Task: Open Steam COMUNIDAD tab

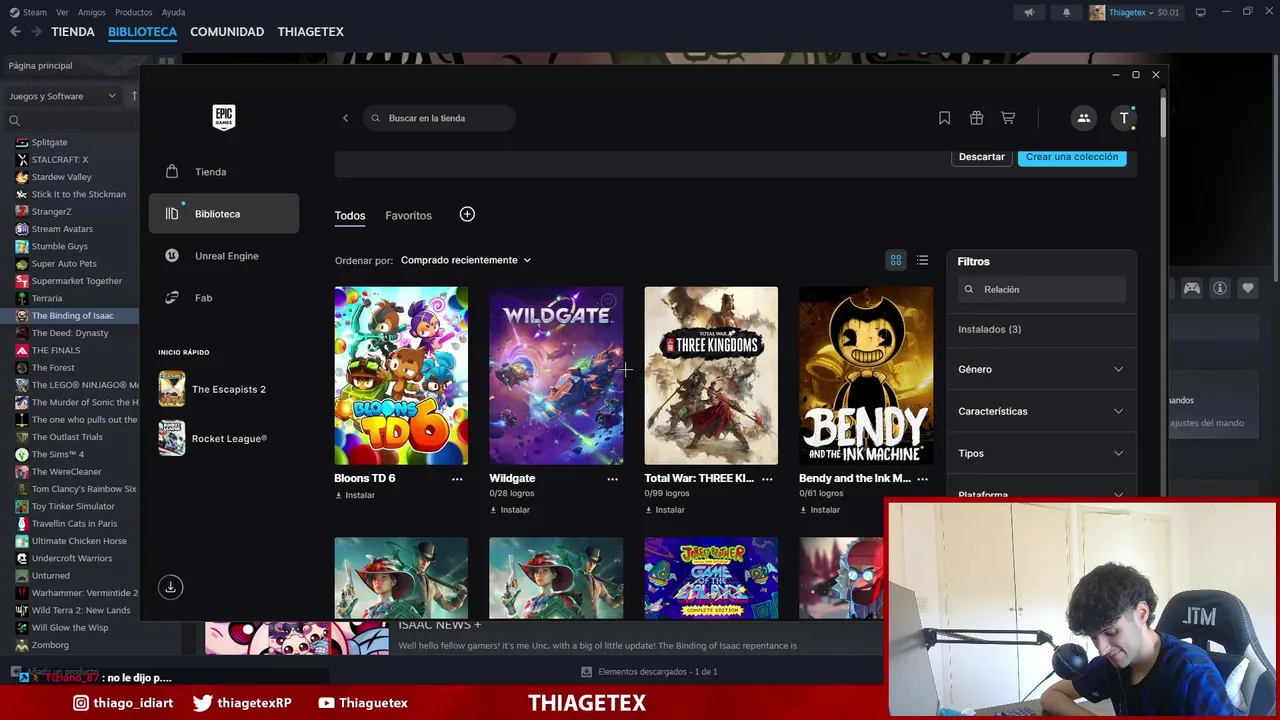Action: pos(227,32)
